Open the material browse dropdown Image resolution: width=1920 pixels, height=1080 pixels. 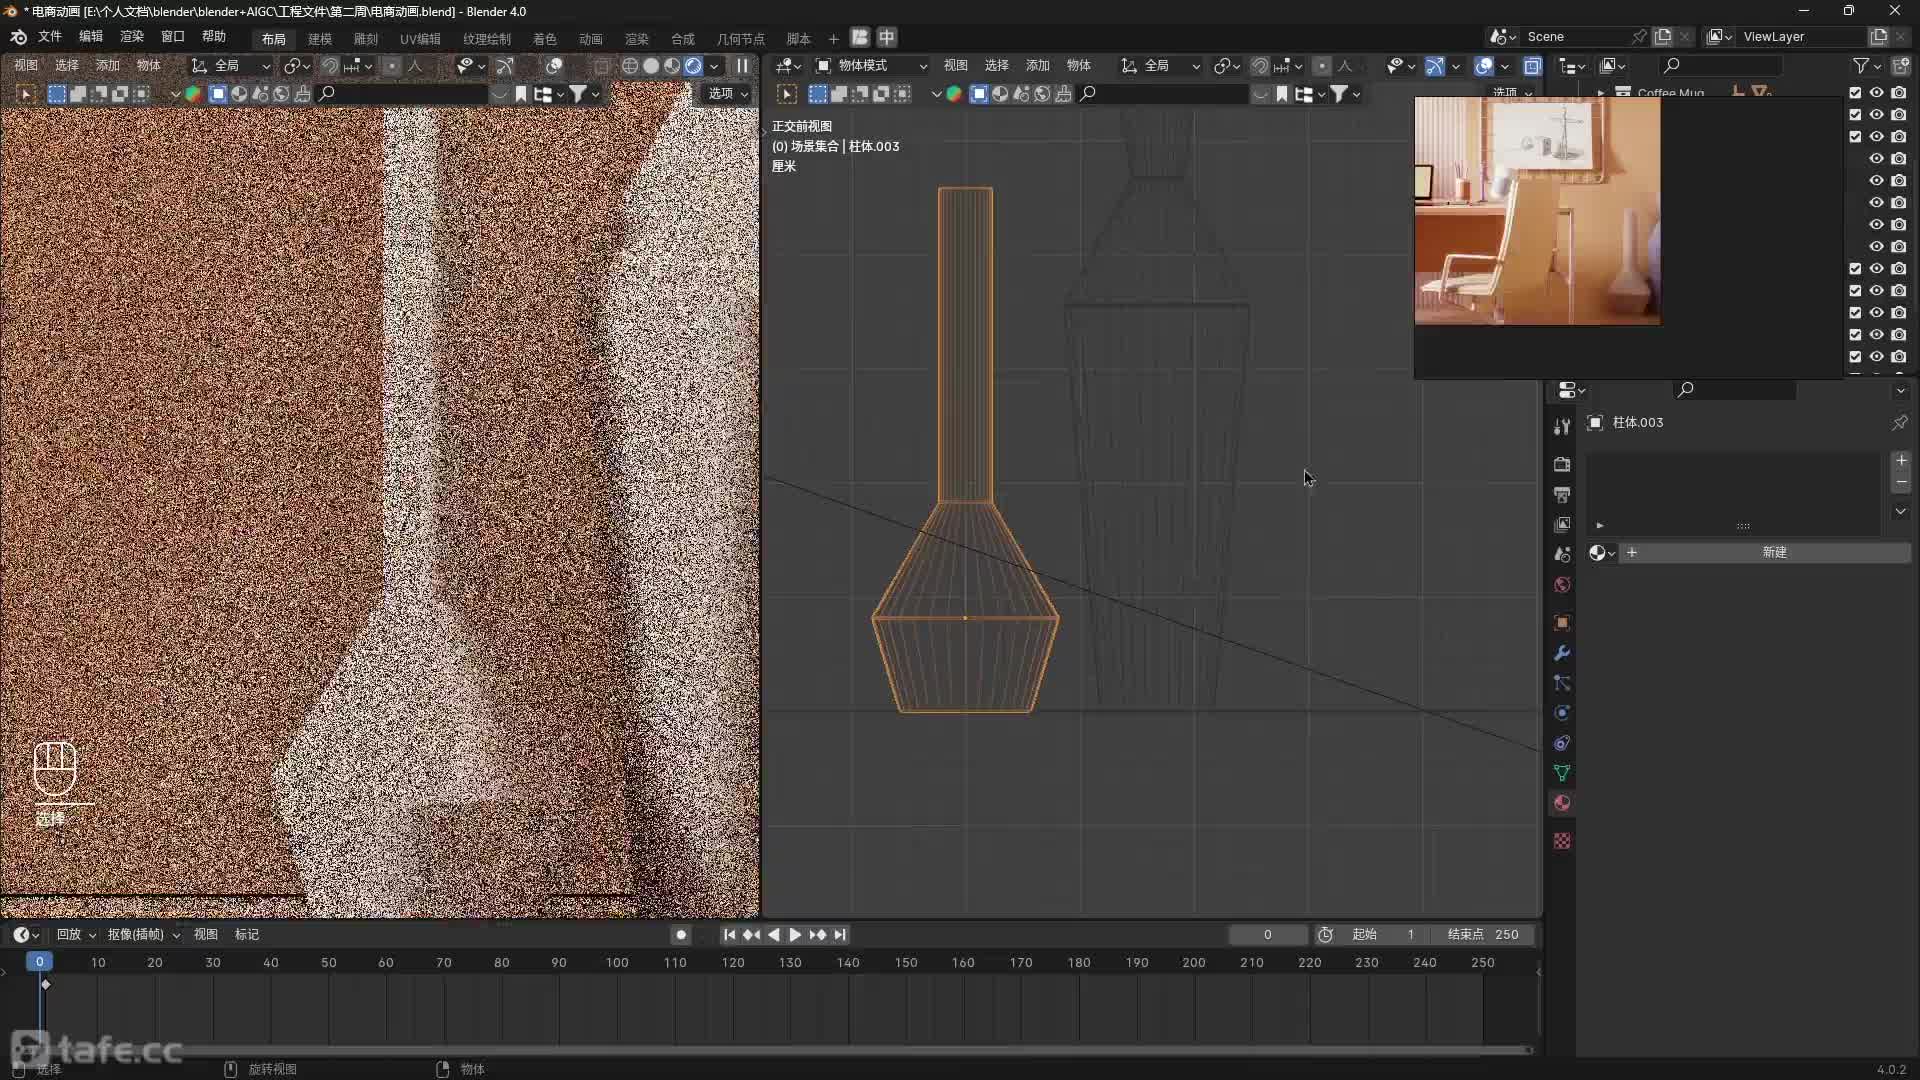(1602, 553)
